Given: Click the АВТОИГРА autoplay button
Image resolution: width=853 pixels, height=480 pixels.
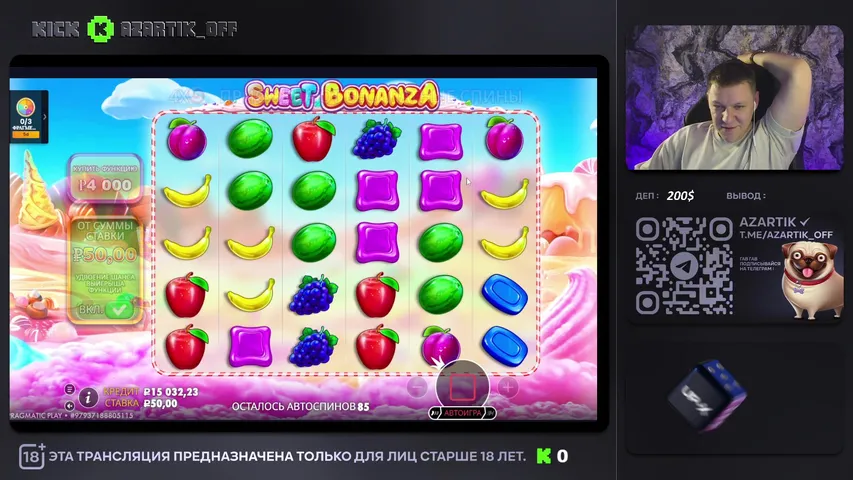Looking at the screenshot, I should [x=462, y=413].
